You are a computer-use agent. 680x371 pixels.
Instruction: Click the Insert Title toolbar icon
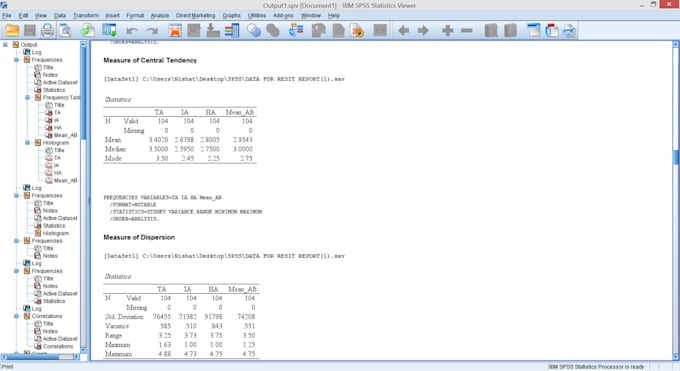552,30
